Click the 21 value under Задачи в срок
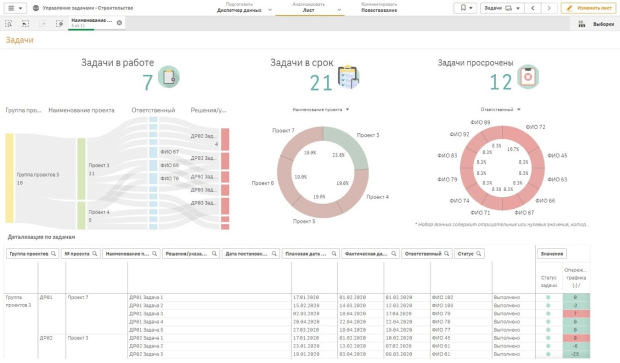620x363 pixels. click(321, 83)
